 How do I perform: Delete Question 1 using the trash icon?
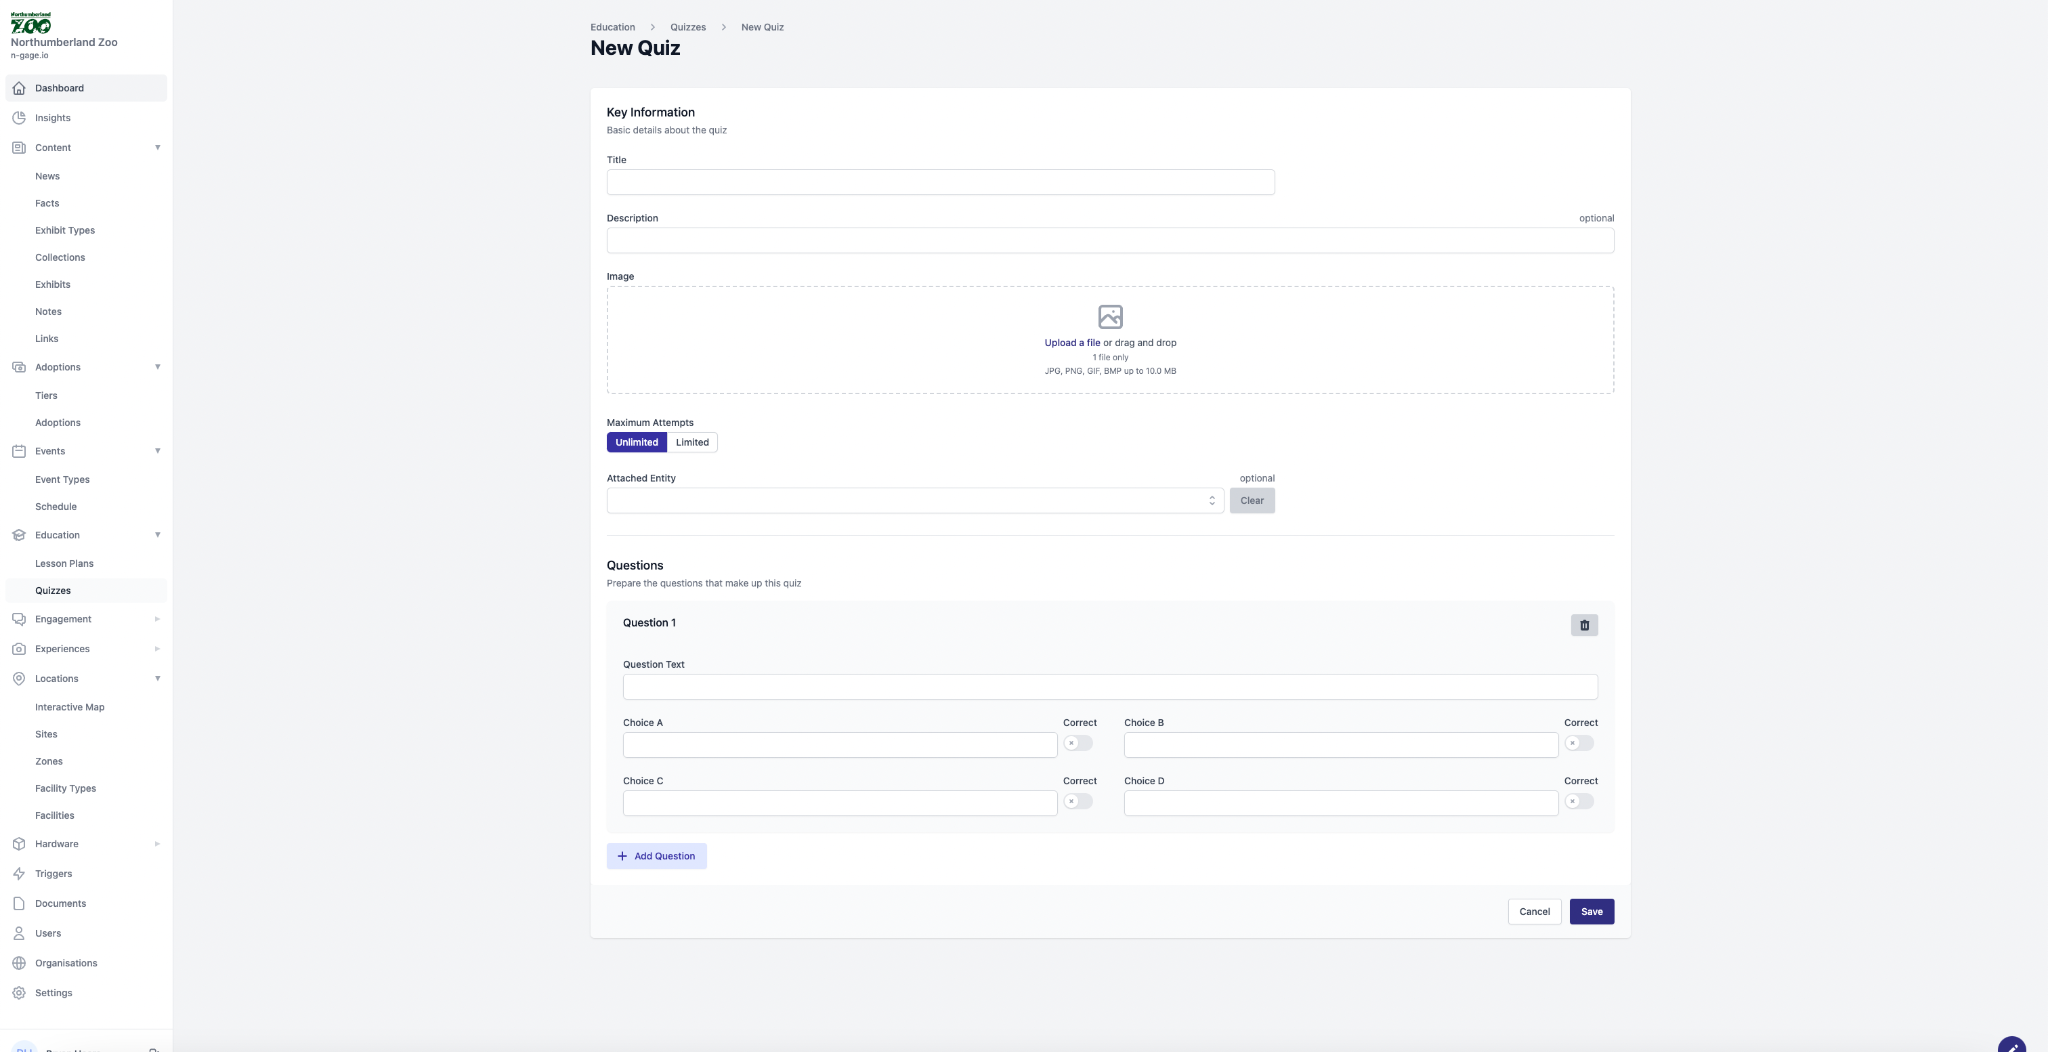tap(1584, 625)
